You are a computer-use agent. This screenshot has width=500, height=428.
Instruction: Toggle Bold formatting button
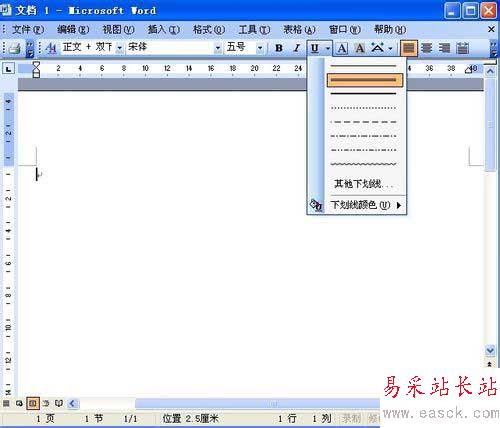click(x=279, y=48)
